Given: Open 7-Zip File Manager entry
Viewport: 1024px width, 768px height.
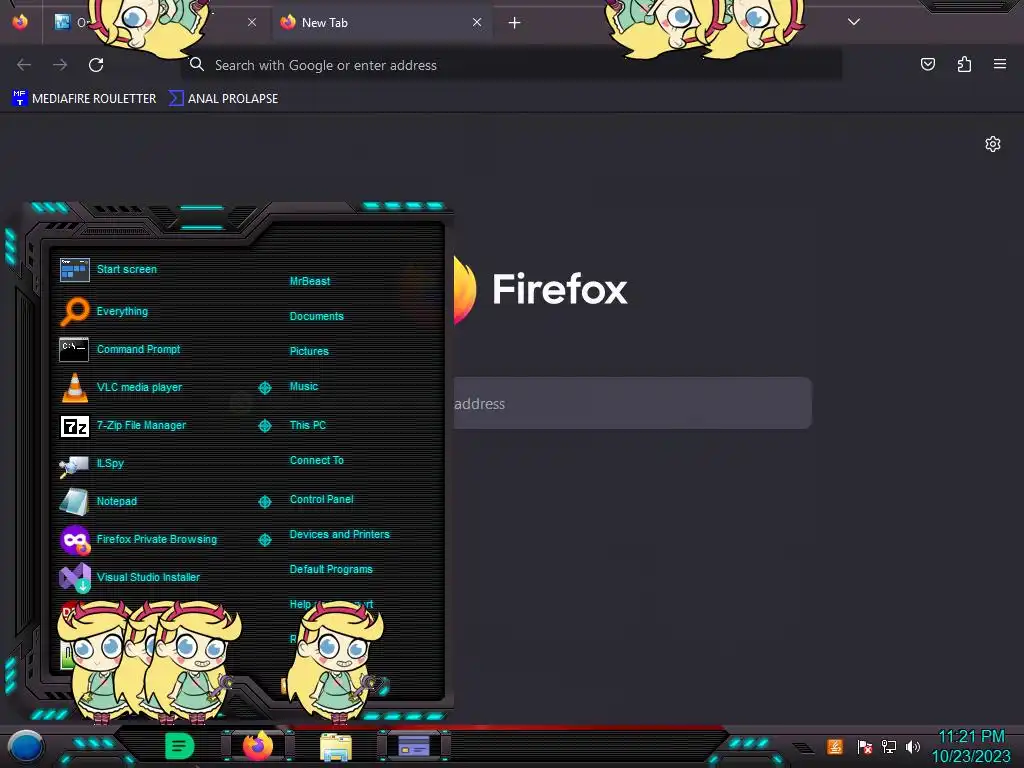Looking at the screenshot, I should [141, 425].
